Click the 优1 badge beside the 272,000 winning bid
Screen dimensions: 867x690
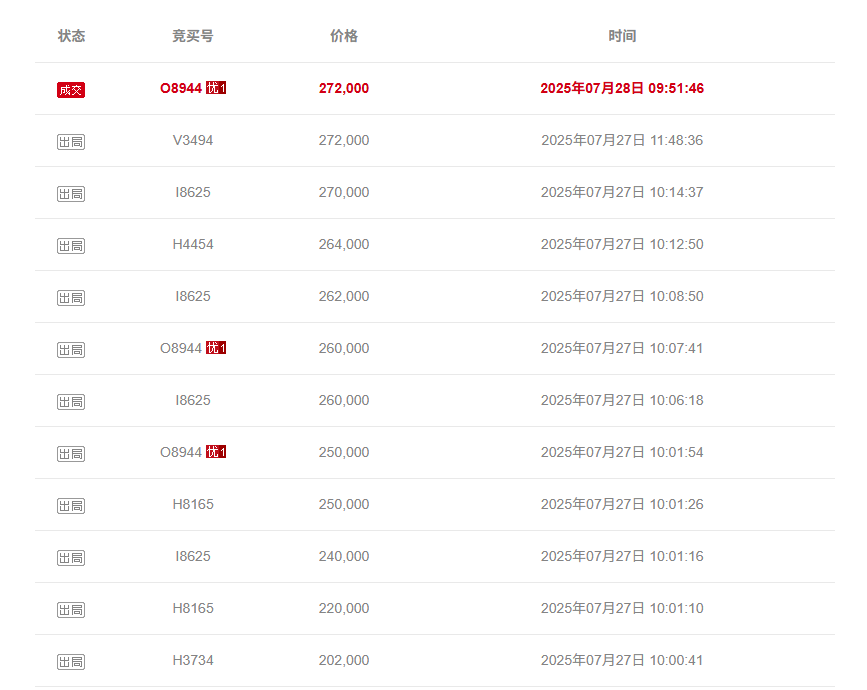click(x=216, y=88)
